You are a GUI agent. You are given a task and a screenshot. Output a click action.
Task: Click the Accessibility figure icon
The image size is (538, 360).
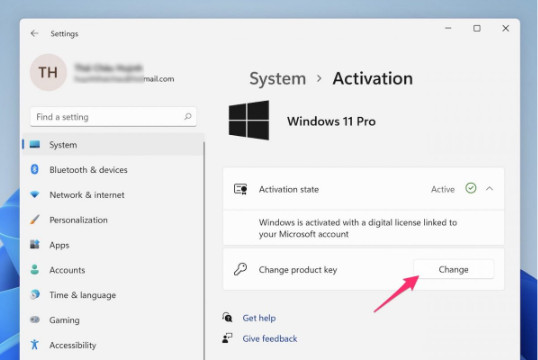[35, 344]
